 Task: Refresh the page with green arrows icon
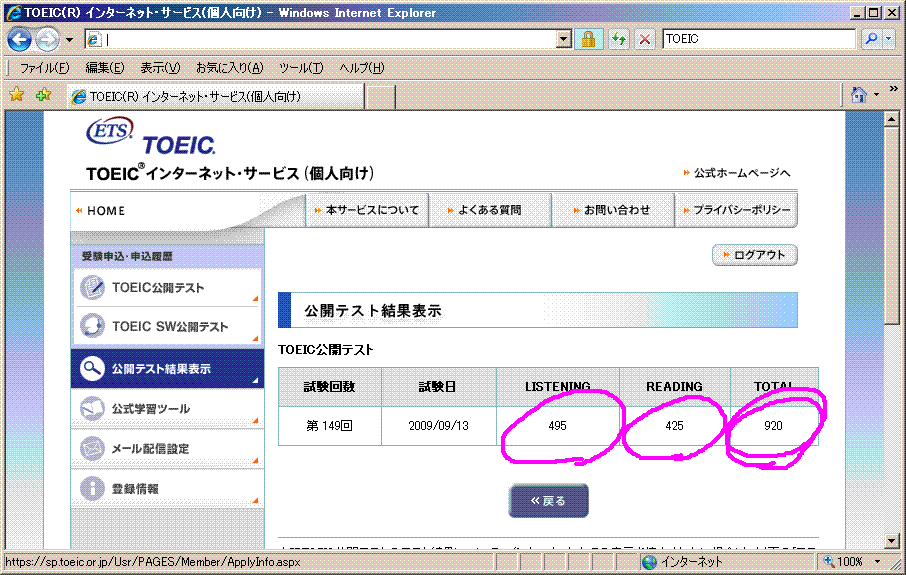click(x=619, y=39)
